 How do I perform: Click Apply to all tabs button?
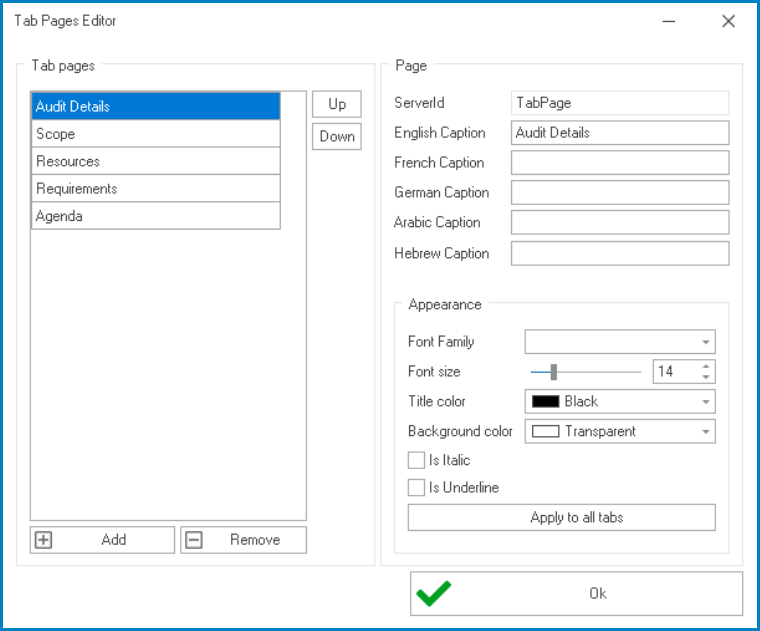coord(561,518)
